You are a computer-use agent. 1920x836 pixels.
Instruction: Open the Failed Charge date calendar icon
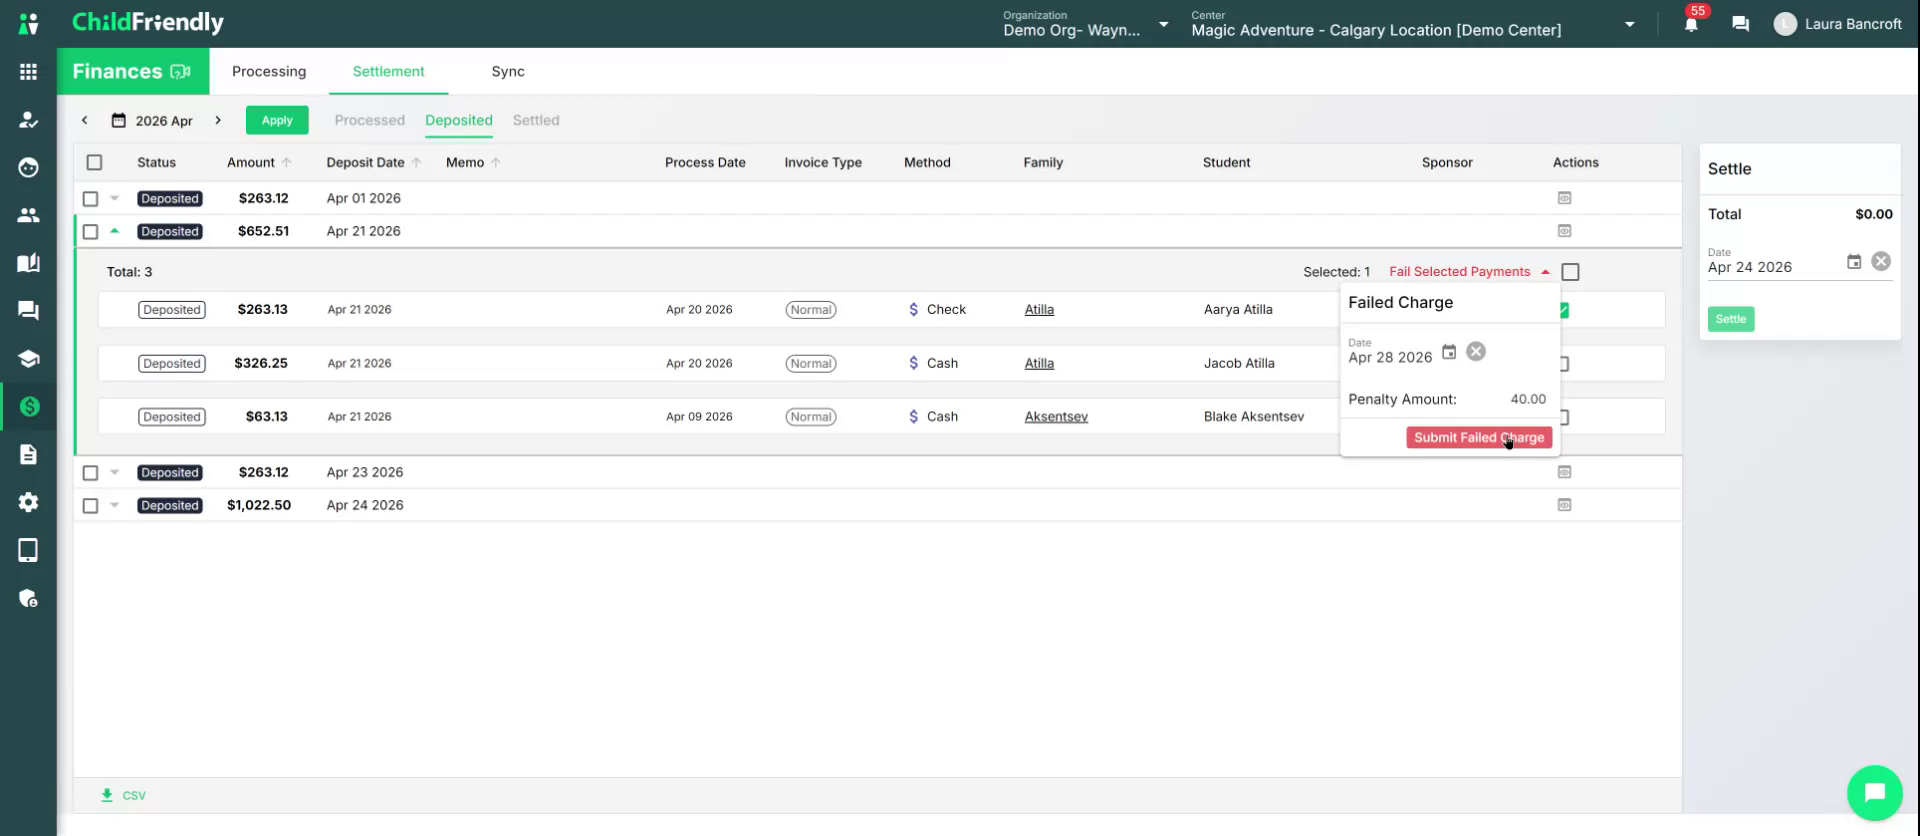pos(1449,352)
